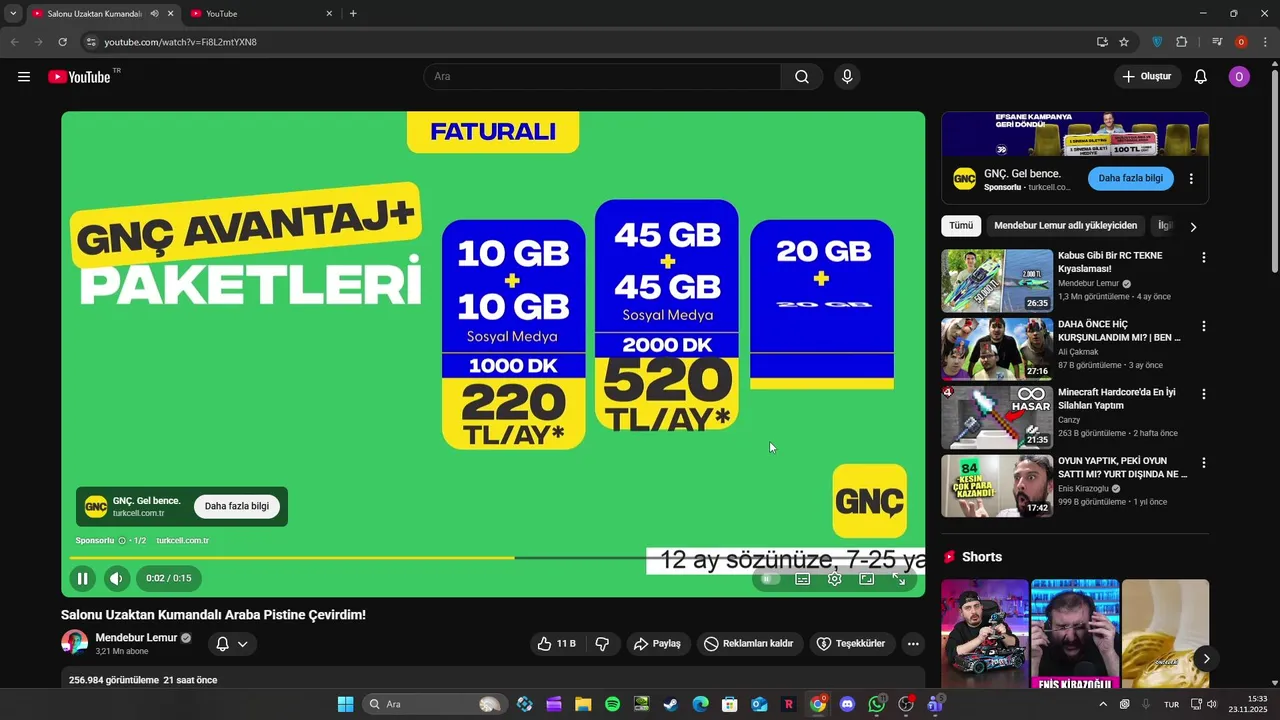Select the Tümü filter chip
The image size is (1280, 720).
[x=961, y=226]
